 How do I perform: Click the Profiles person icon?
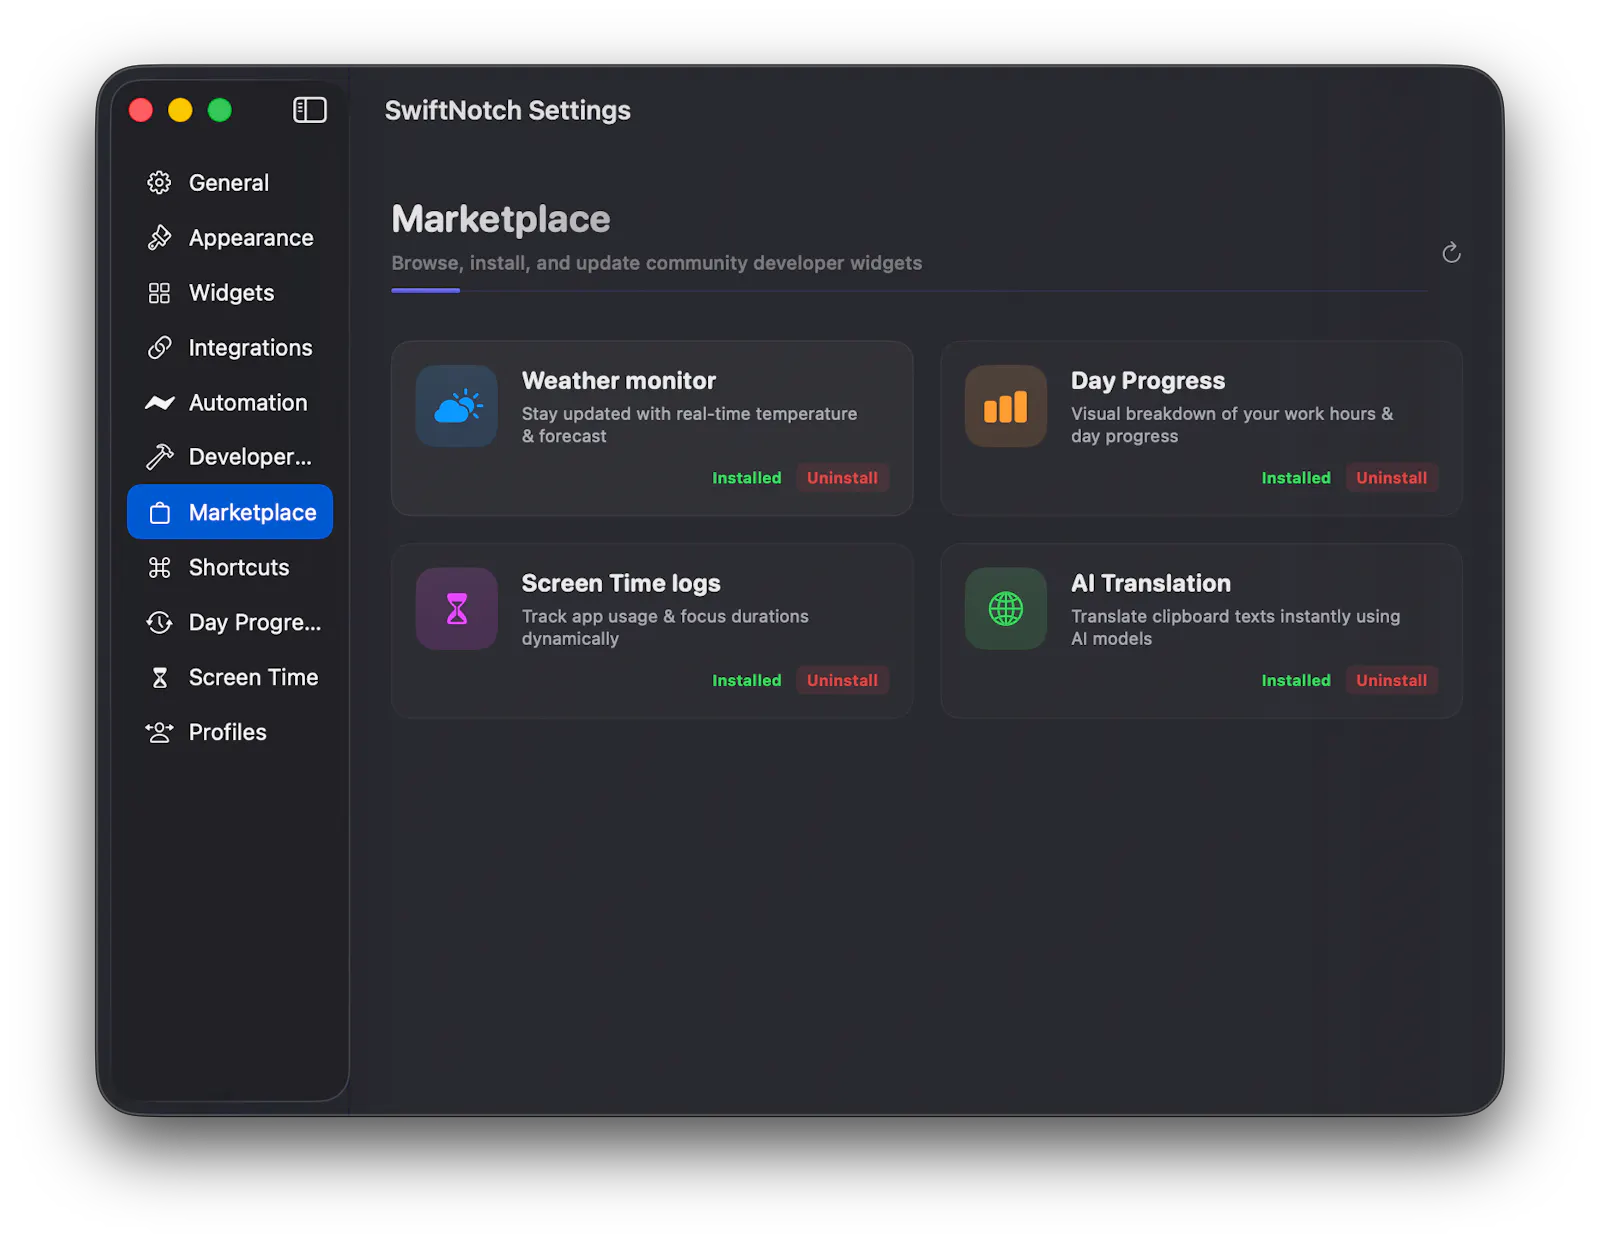[x=159, y=732]
